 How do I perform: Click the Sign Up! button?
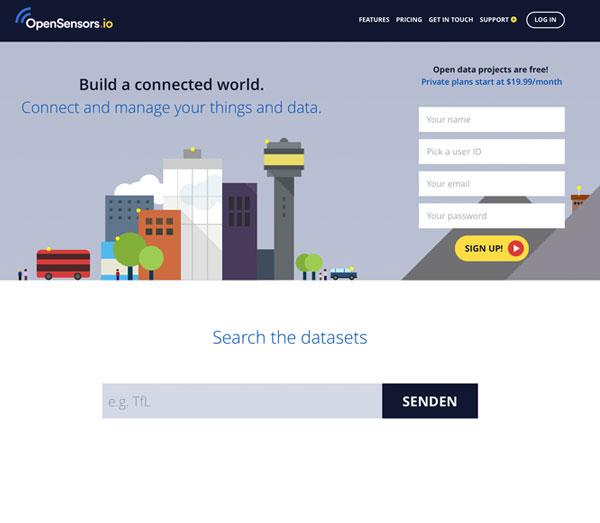(492, 248)
